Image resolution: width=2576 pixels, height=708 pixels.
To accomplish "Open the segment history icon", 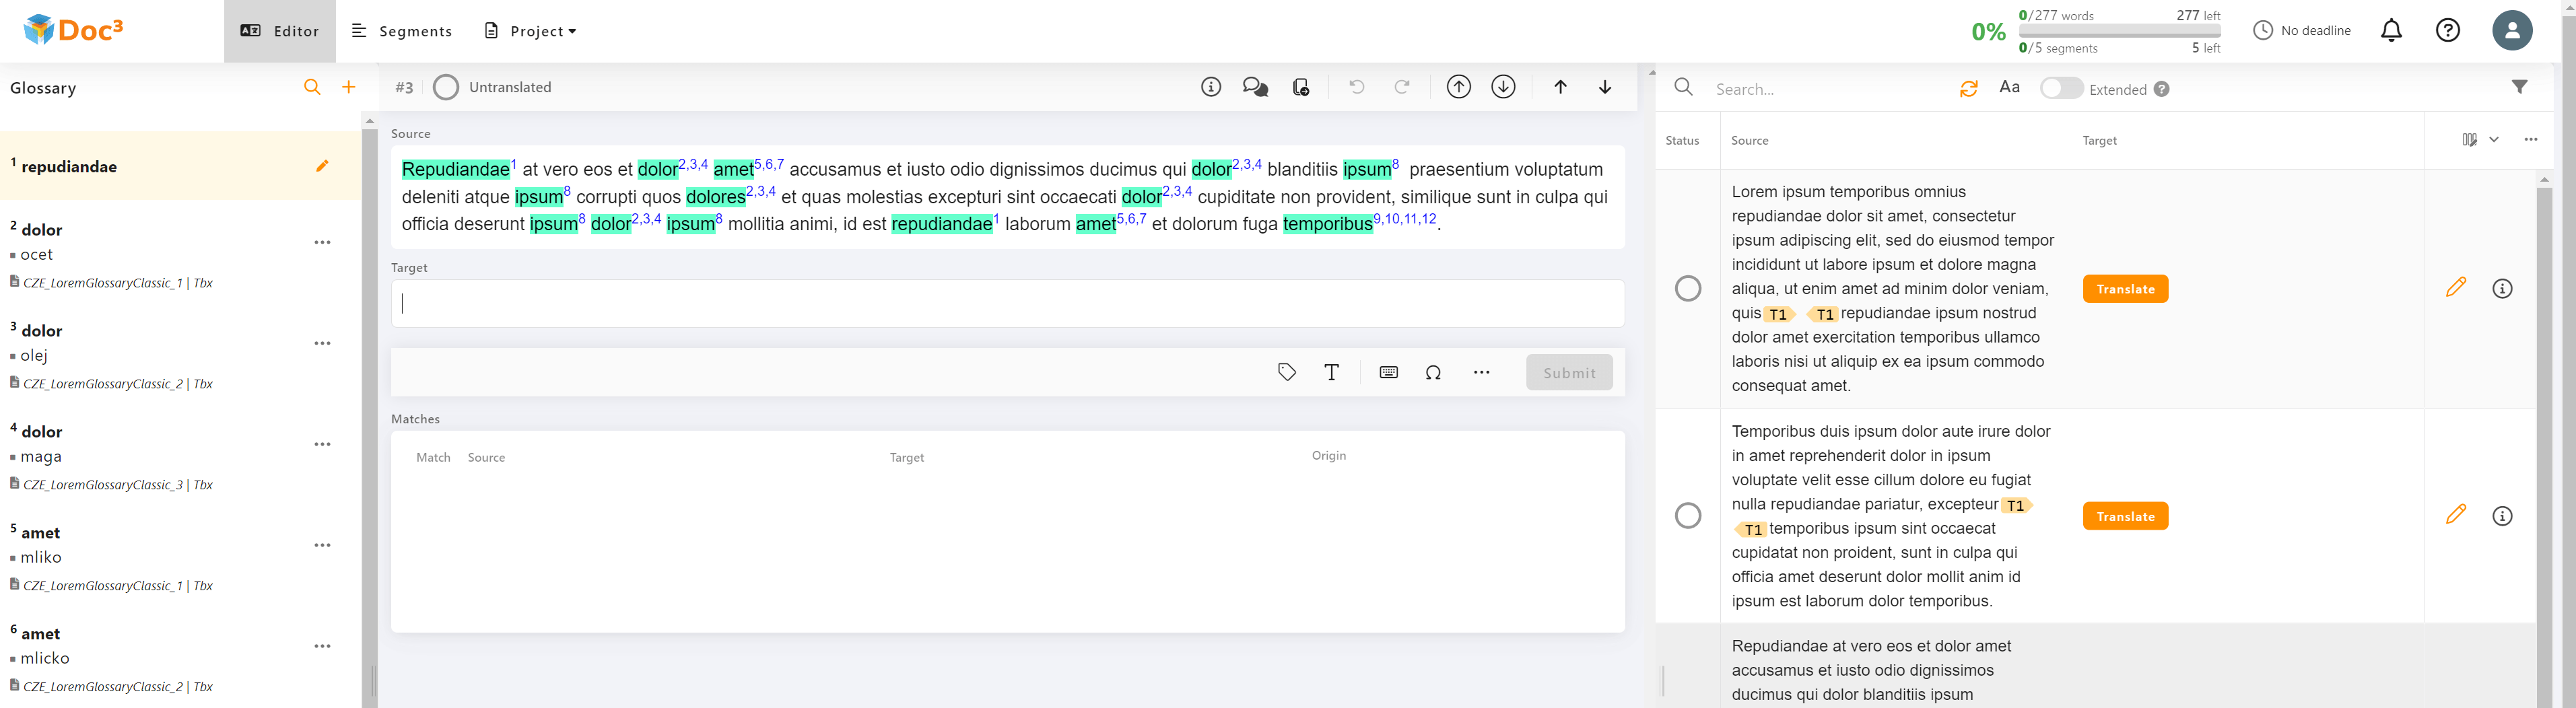I will point(1301,87).
